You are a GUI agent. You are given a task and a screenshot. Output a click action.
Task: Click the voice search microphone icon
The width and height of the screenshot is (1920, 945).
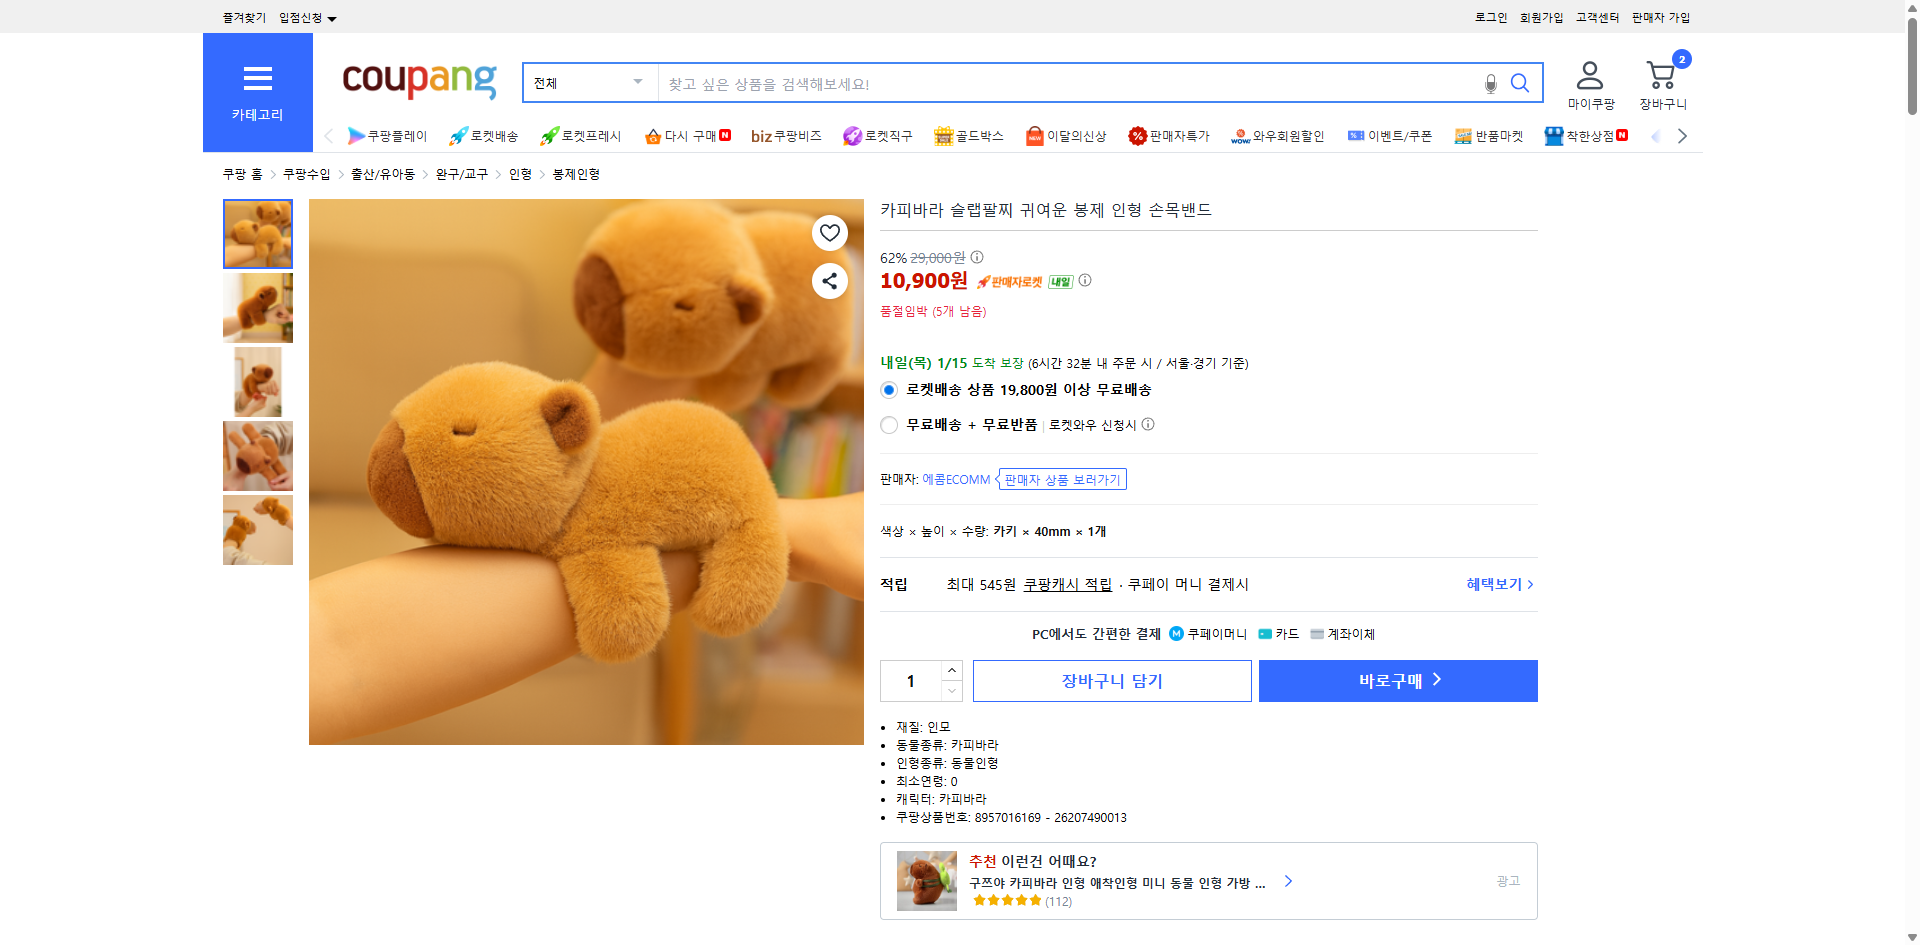tap(1489, 83)
